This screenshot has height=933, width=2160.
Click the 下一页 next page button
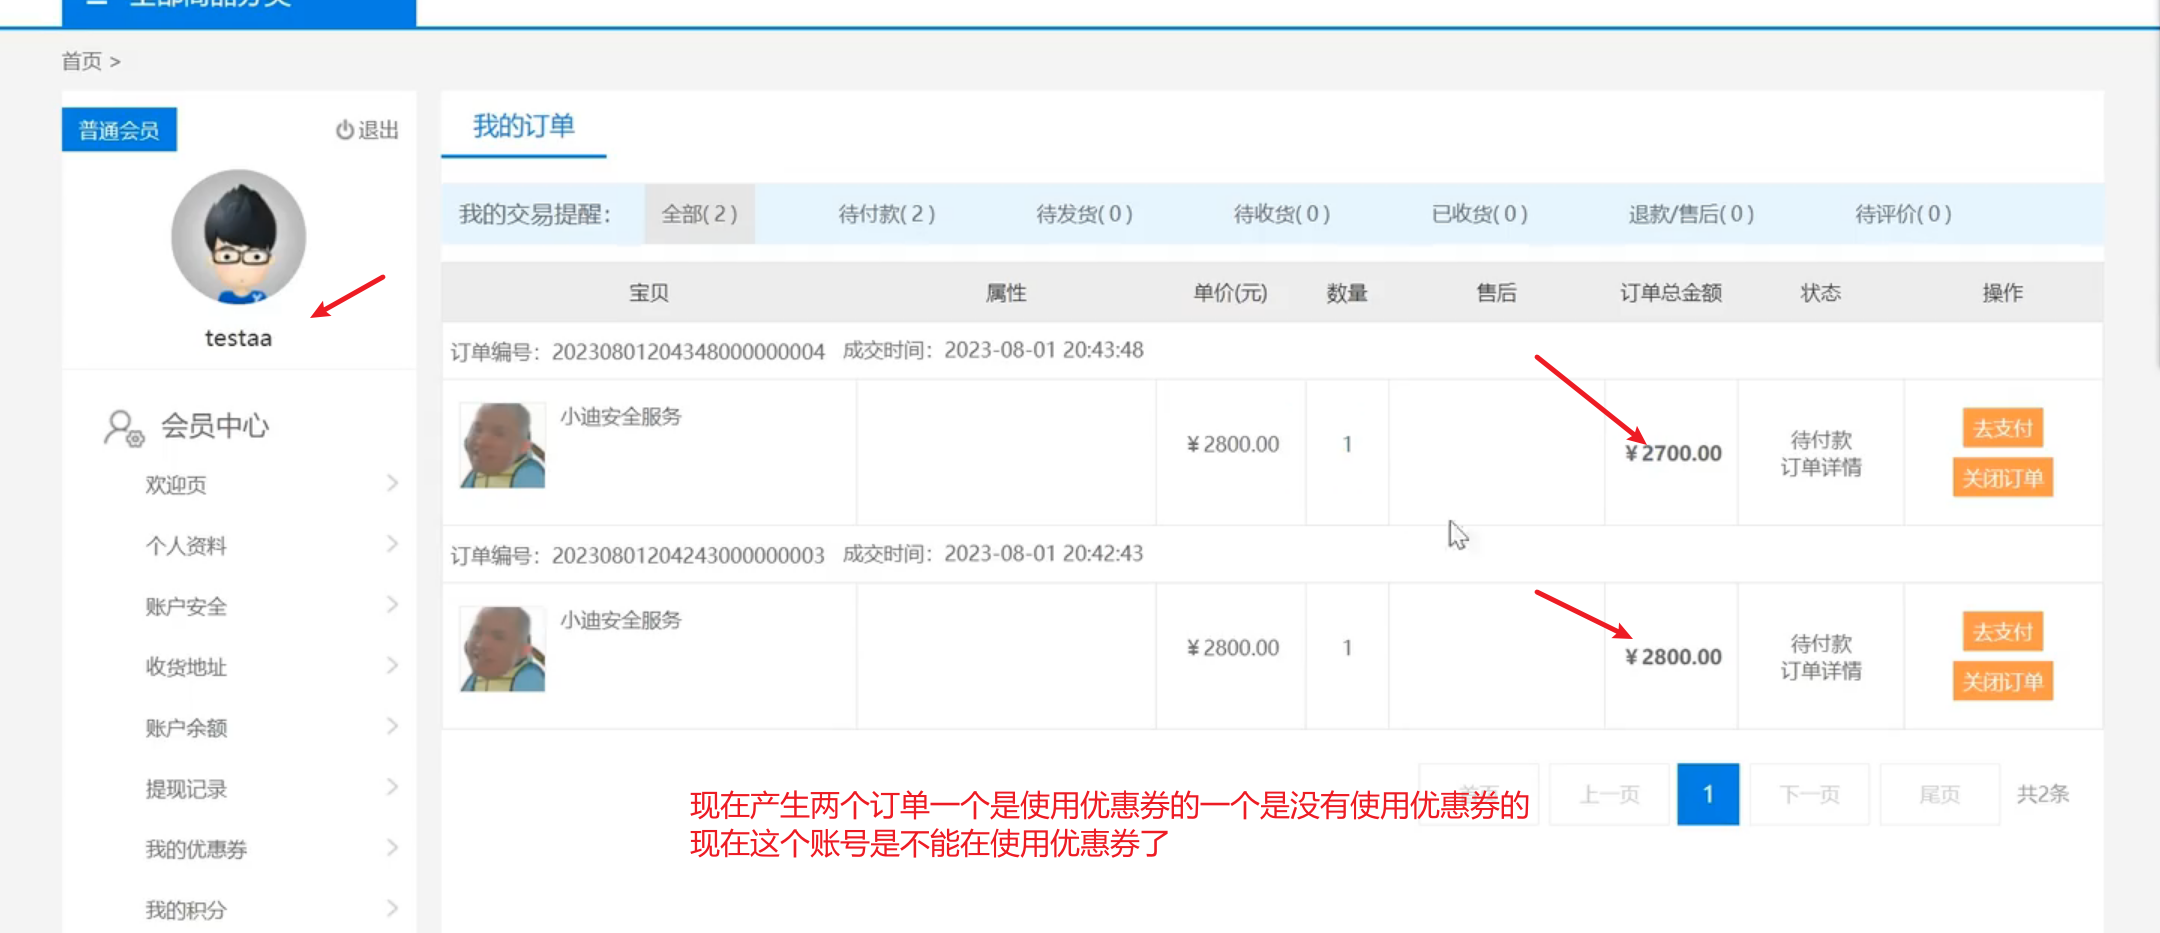coord(1809,794)
